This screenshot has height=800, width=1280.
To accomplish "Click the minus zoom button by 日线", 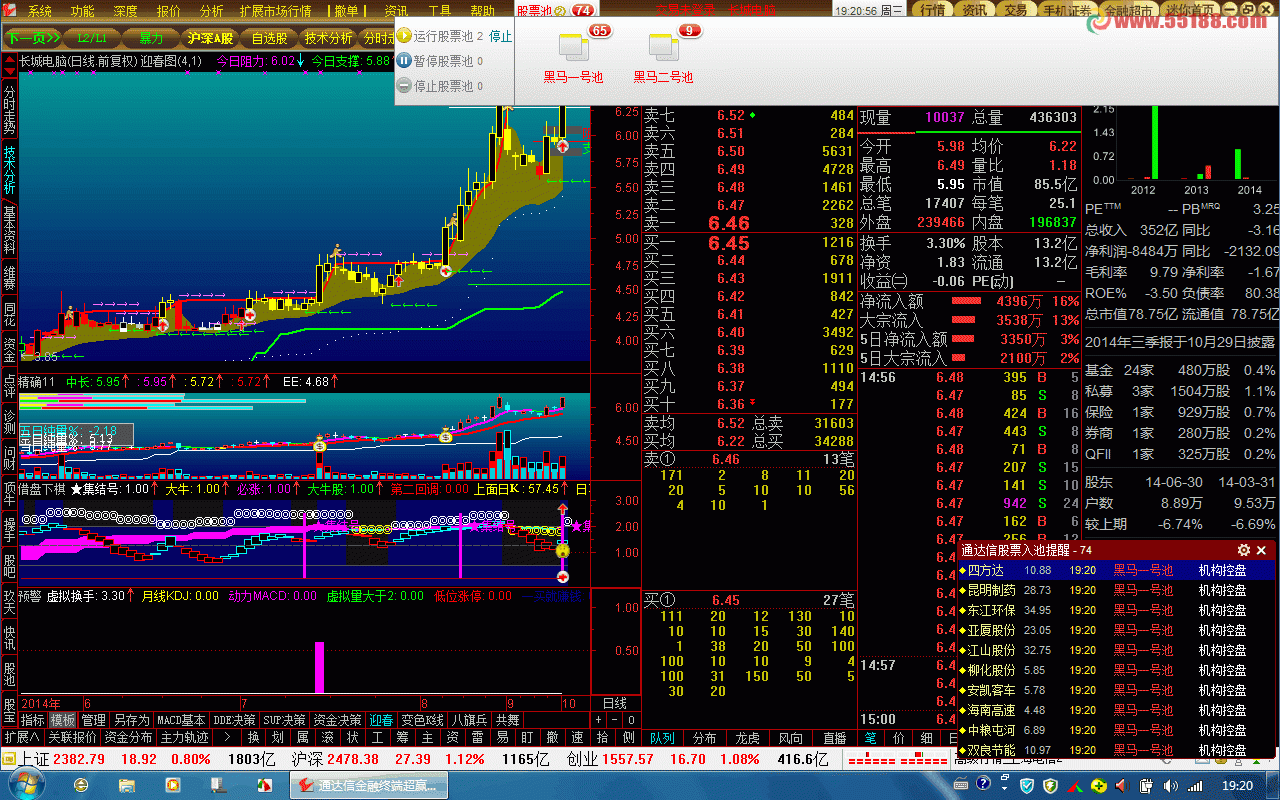I will [x=615, y=719].
